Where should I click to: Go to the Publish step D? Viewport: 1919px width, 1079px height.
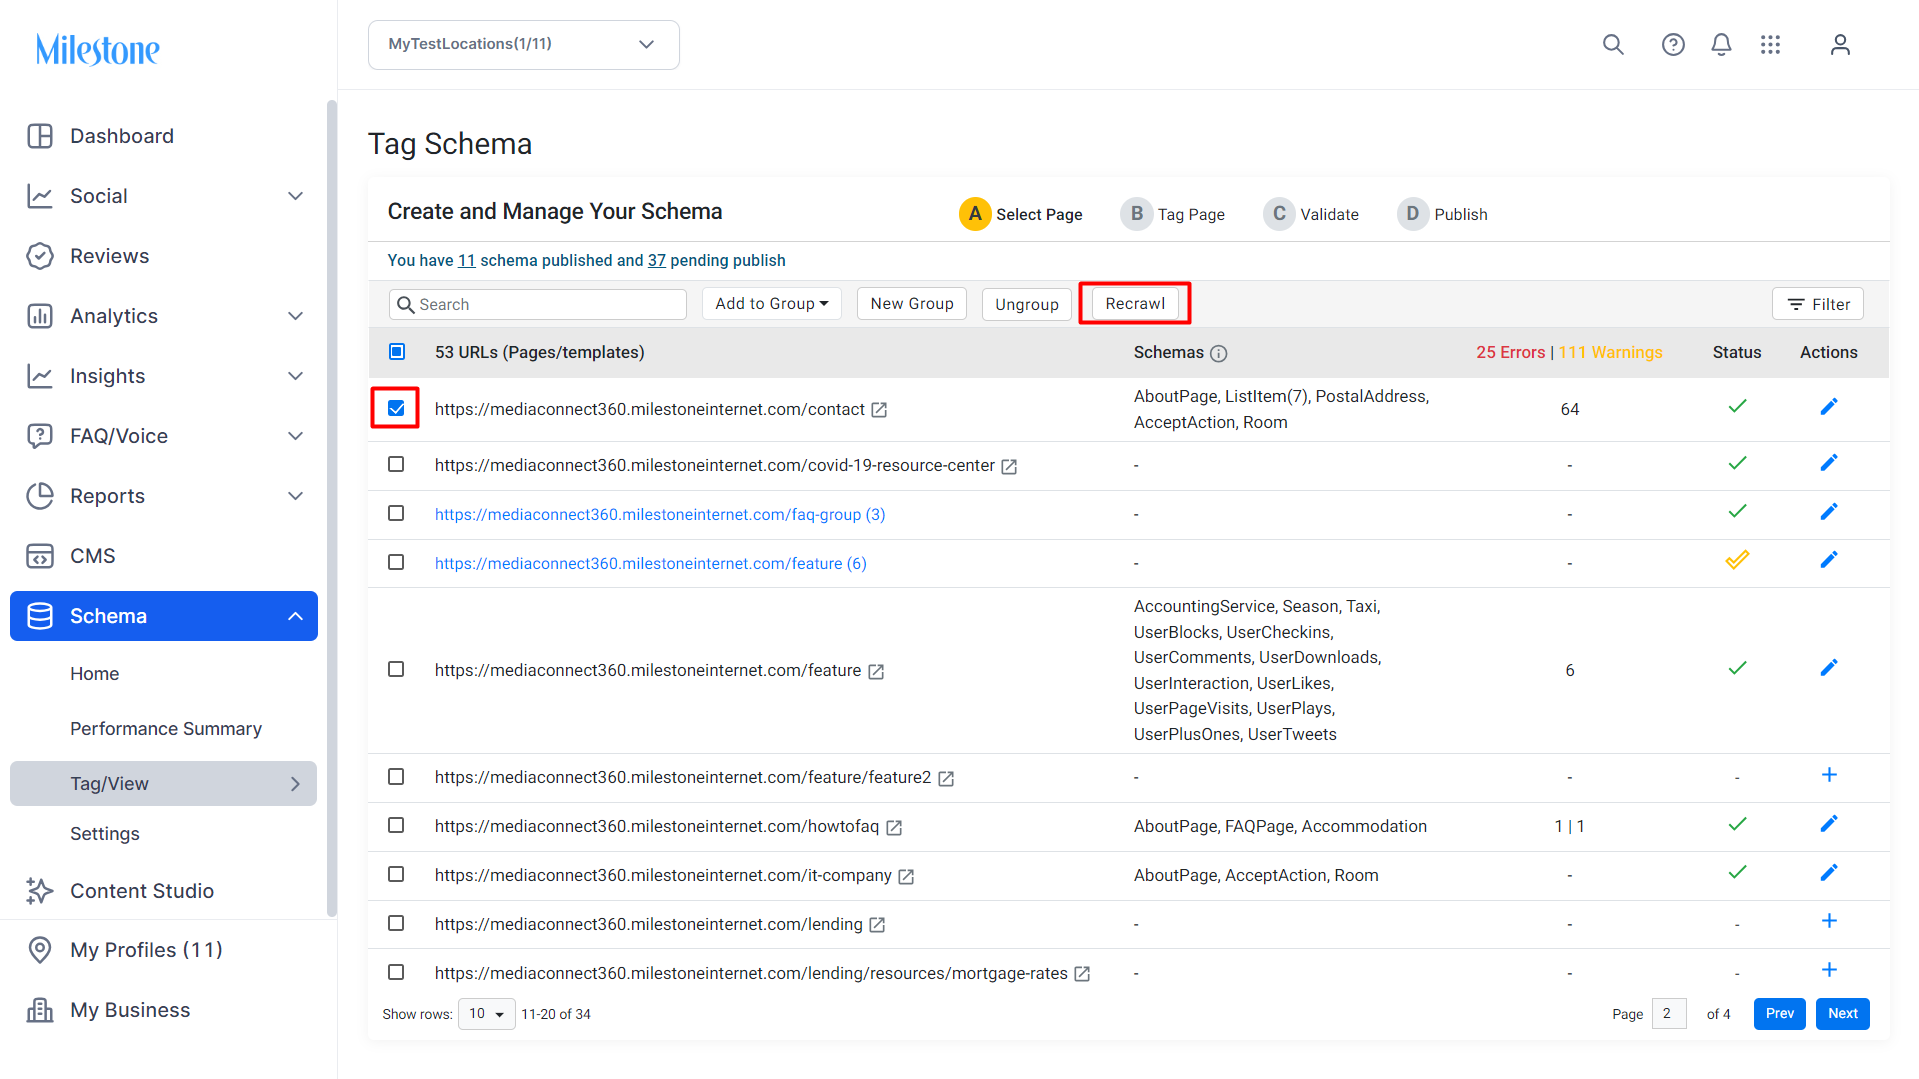pos(1442,214)
